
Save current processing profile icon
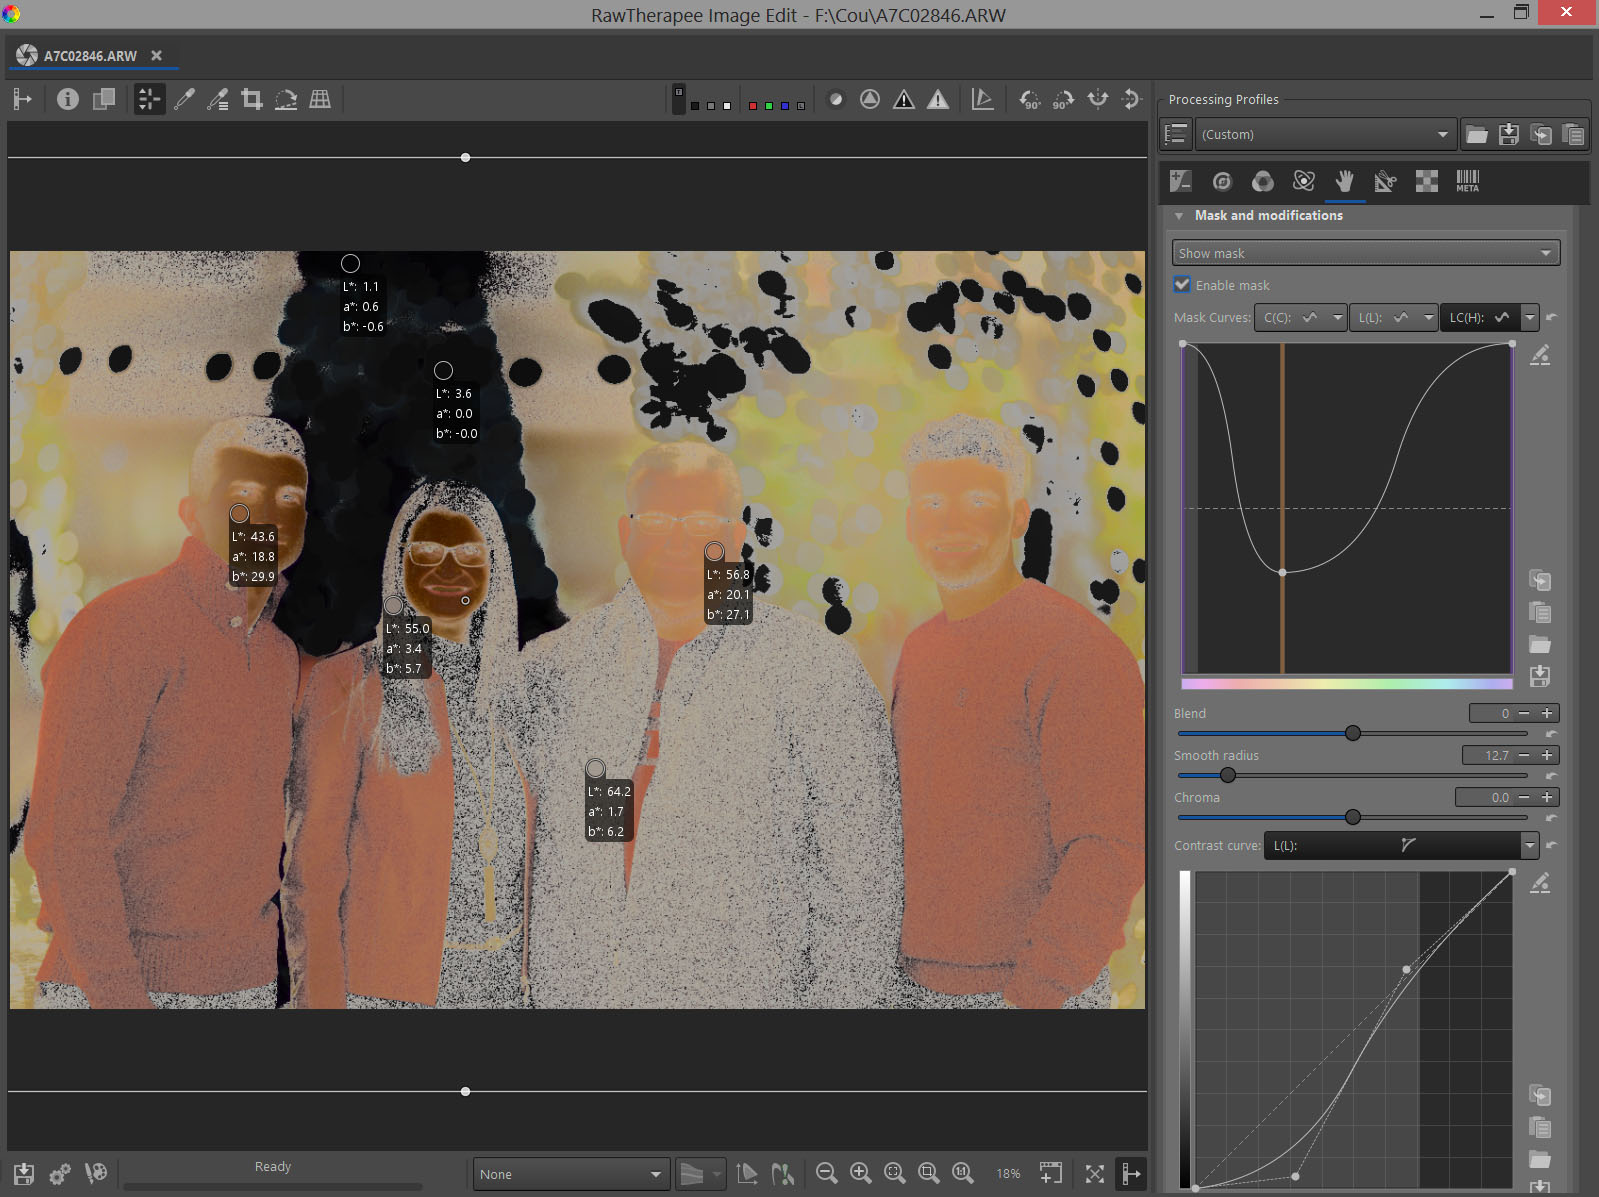[1509, 134]
